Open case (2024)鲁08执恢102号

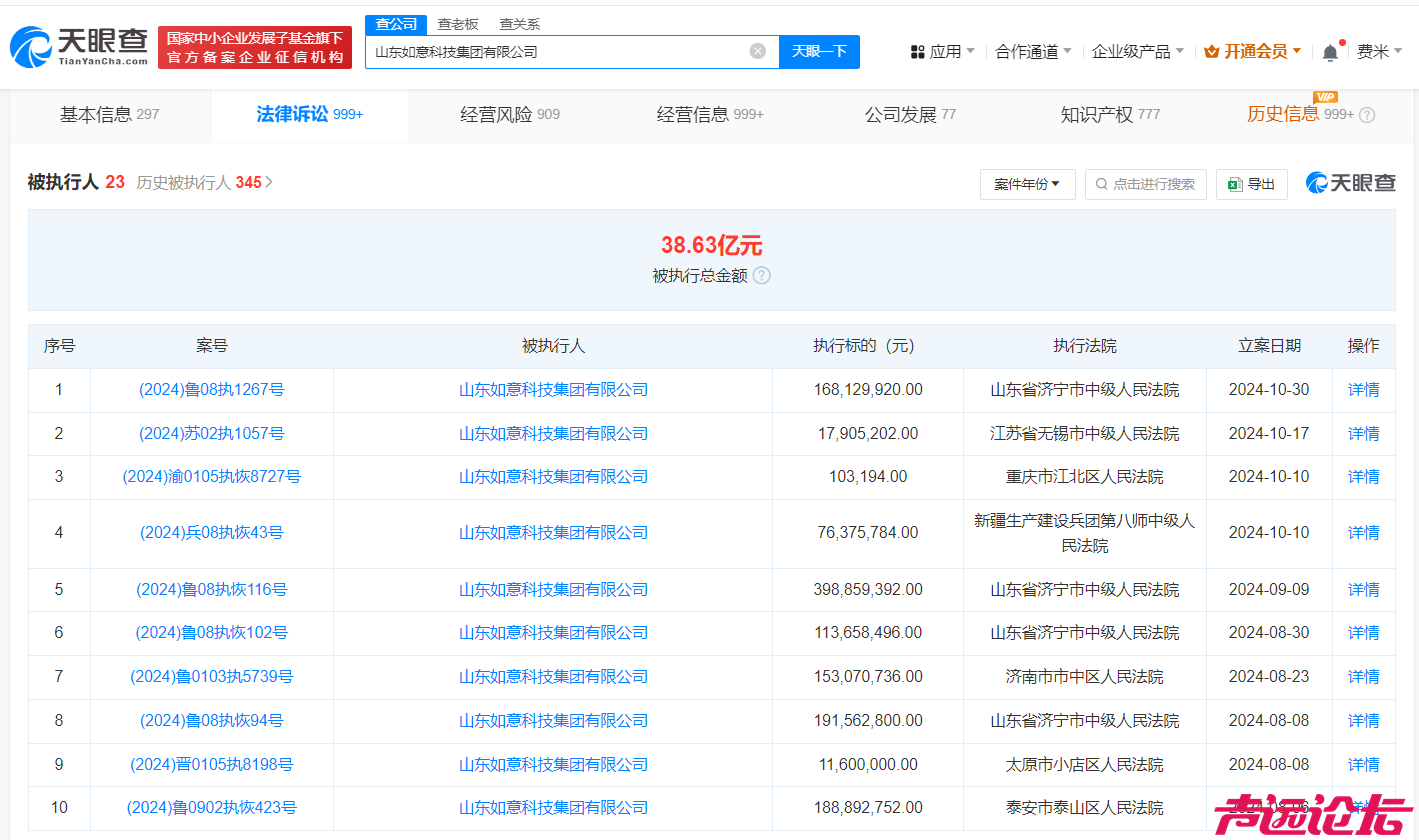coord(212,633)
